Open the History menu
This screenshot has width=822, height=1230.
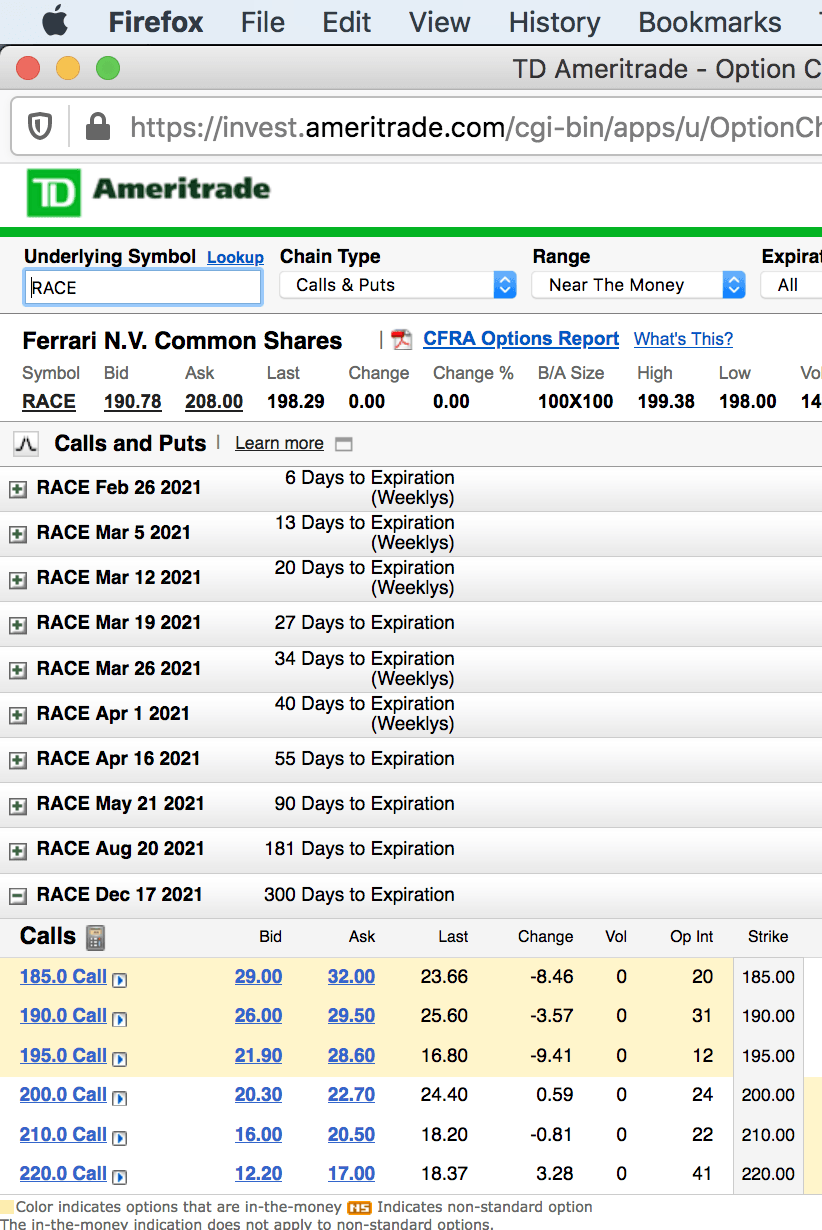[x=554, y=22]
